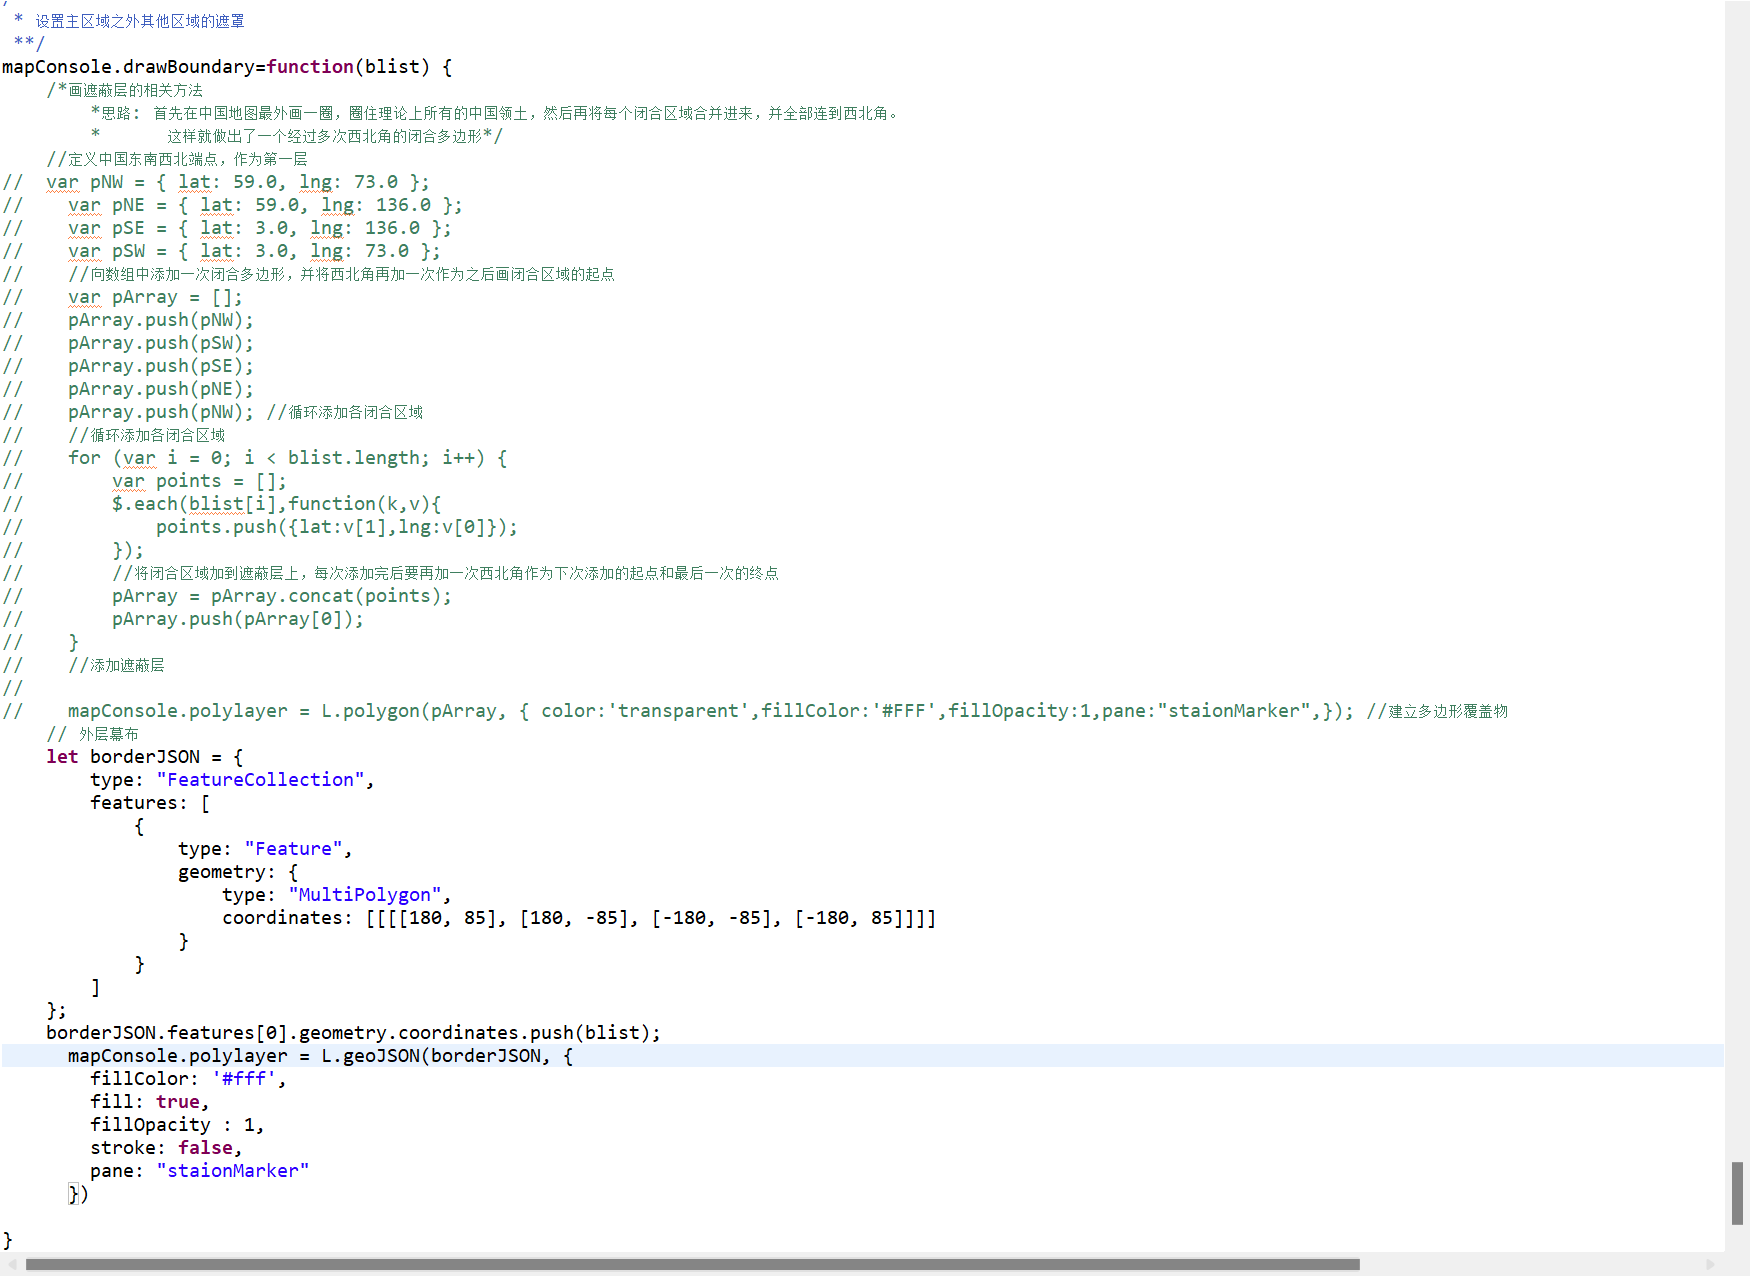Viewport: 1750px width, 1276px height.
Task: Place cursor on 'let borderJSON = {' line
Action: click(x=145, y=757)
